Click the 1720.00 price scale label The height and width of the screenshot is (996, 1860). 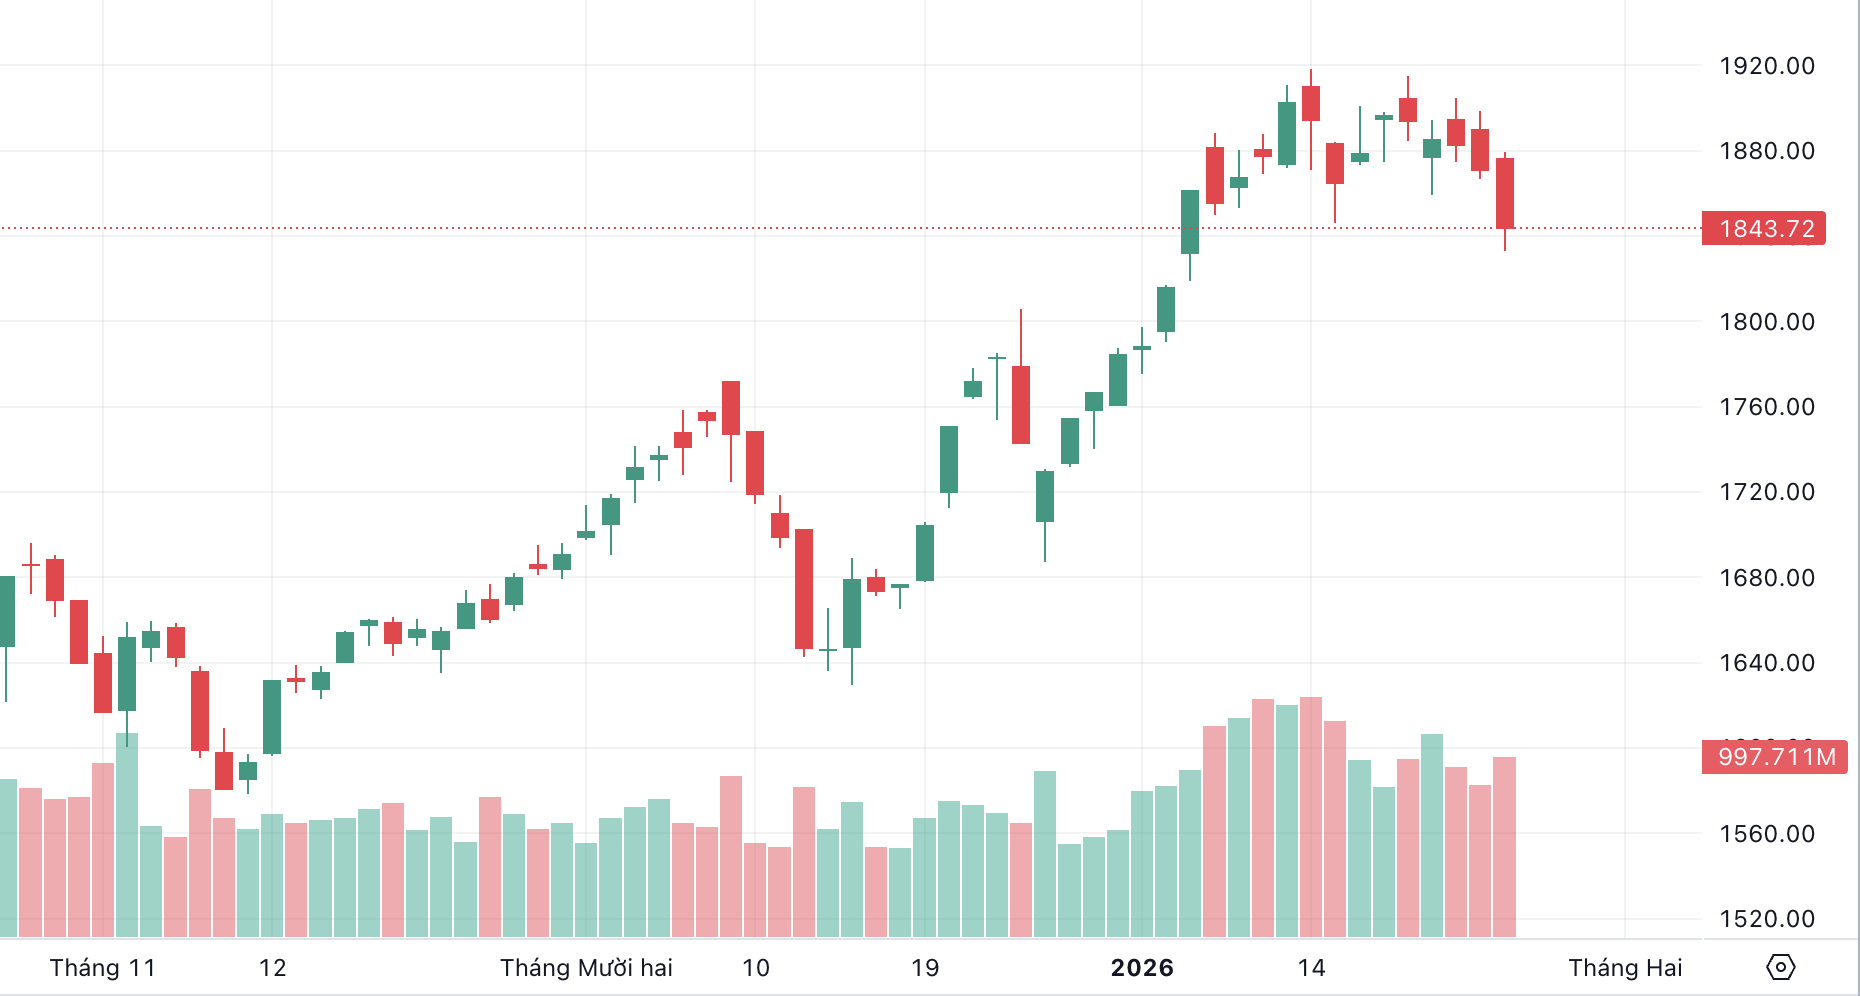(x=1766, y=492)
